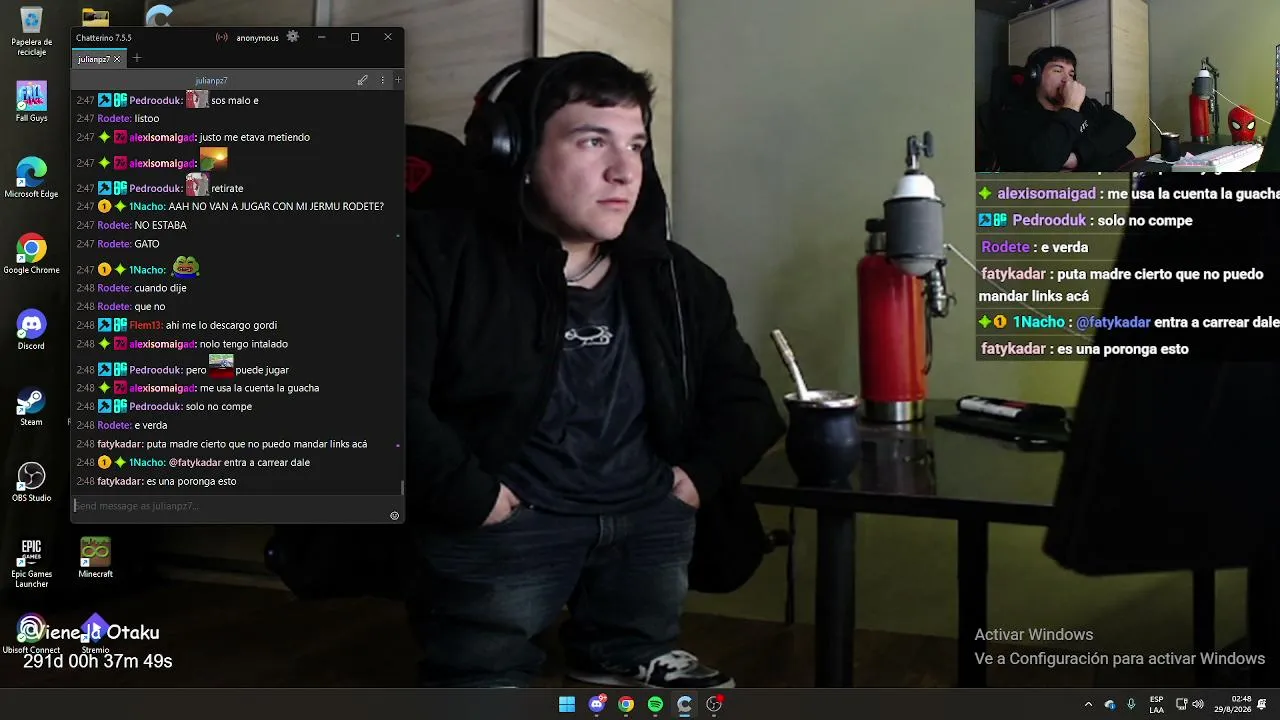Image resolution: width=1280 pixels, height=720 pixels.
Task: Click username Pedrooduk on 'sos malo e'
Action: [155, 101]
